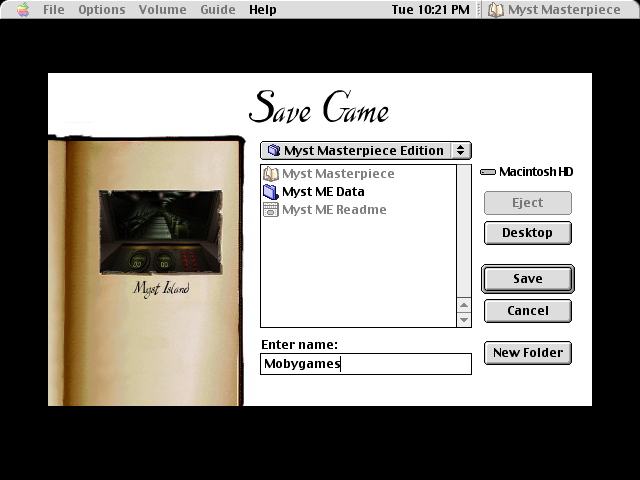The image size is (640, 480).
Task: Click the Myst Masterpiece application switcher icon
Action: [x=496, y=10]
